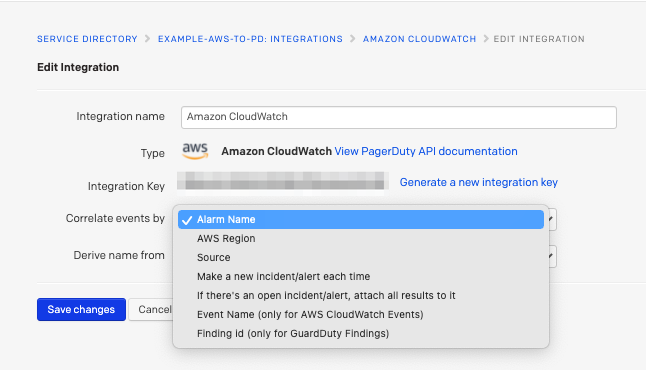Open the Service Directory breadcrumb link
Image resolution: width=646 pixels, height=370 pixels.
pos(87,39)
